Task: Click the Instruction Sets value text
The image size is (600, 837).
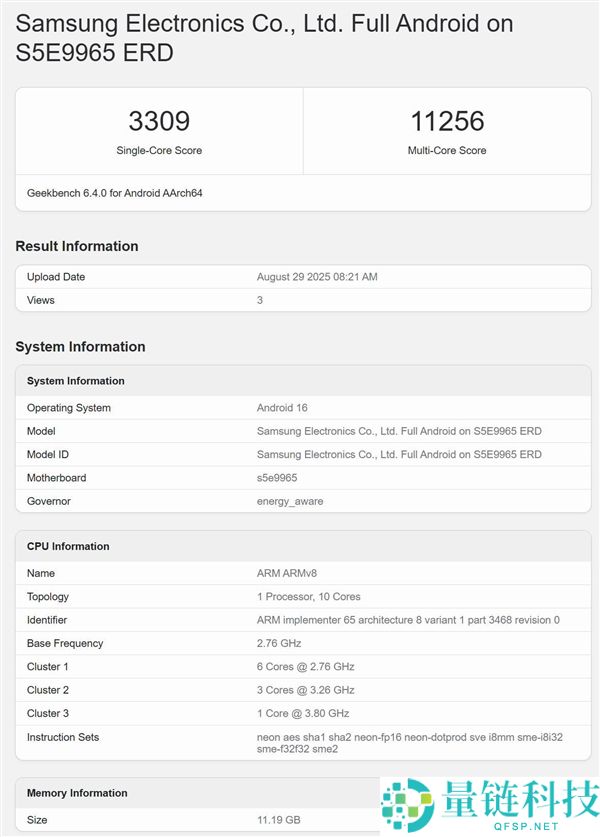Action: [408, 742]
